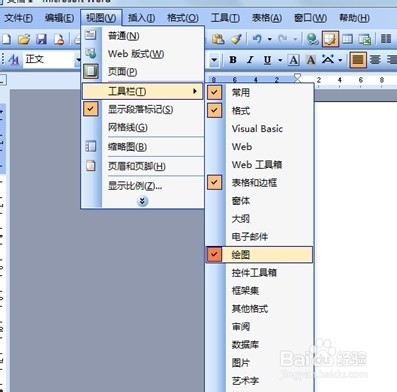
Task: Enable 控件工具箱 toolbar
Action: pos(260,273)
